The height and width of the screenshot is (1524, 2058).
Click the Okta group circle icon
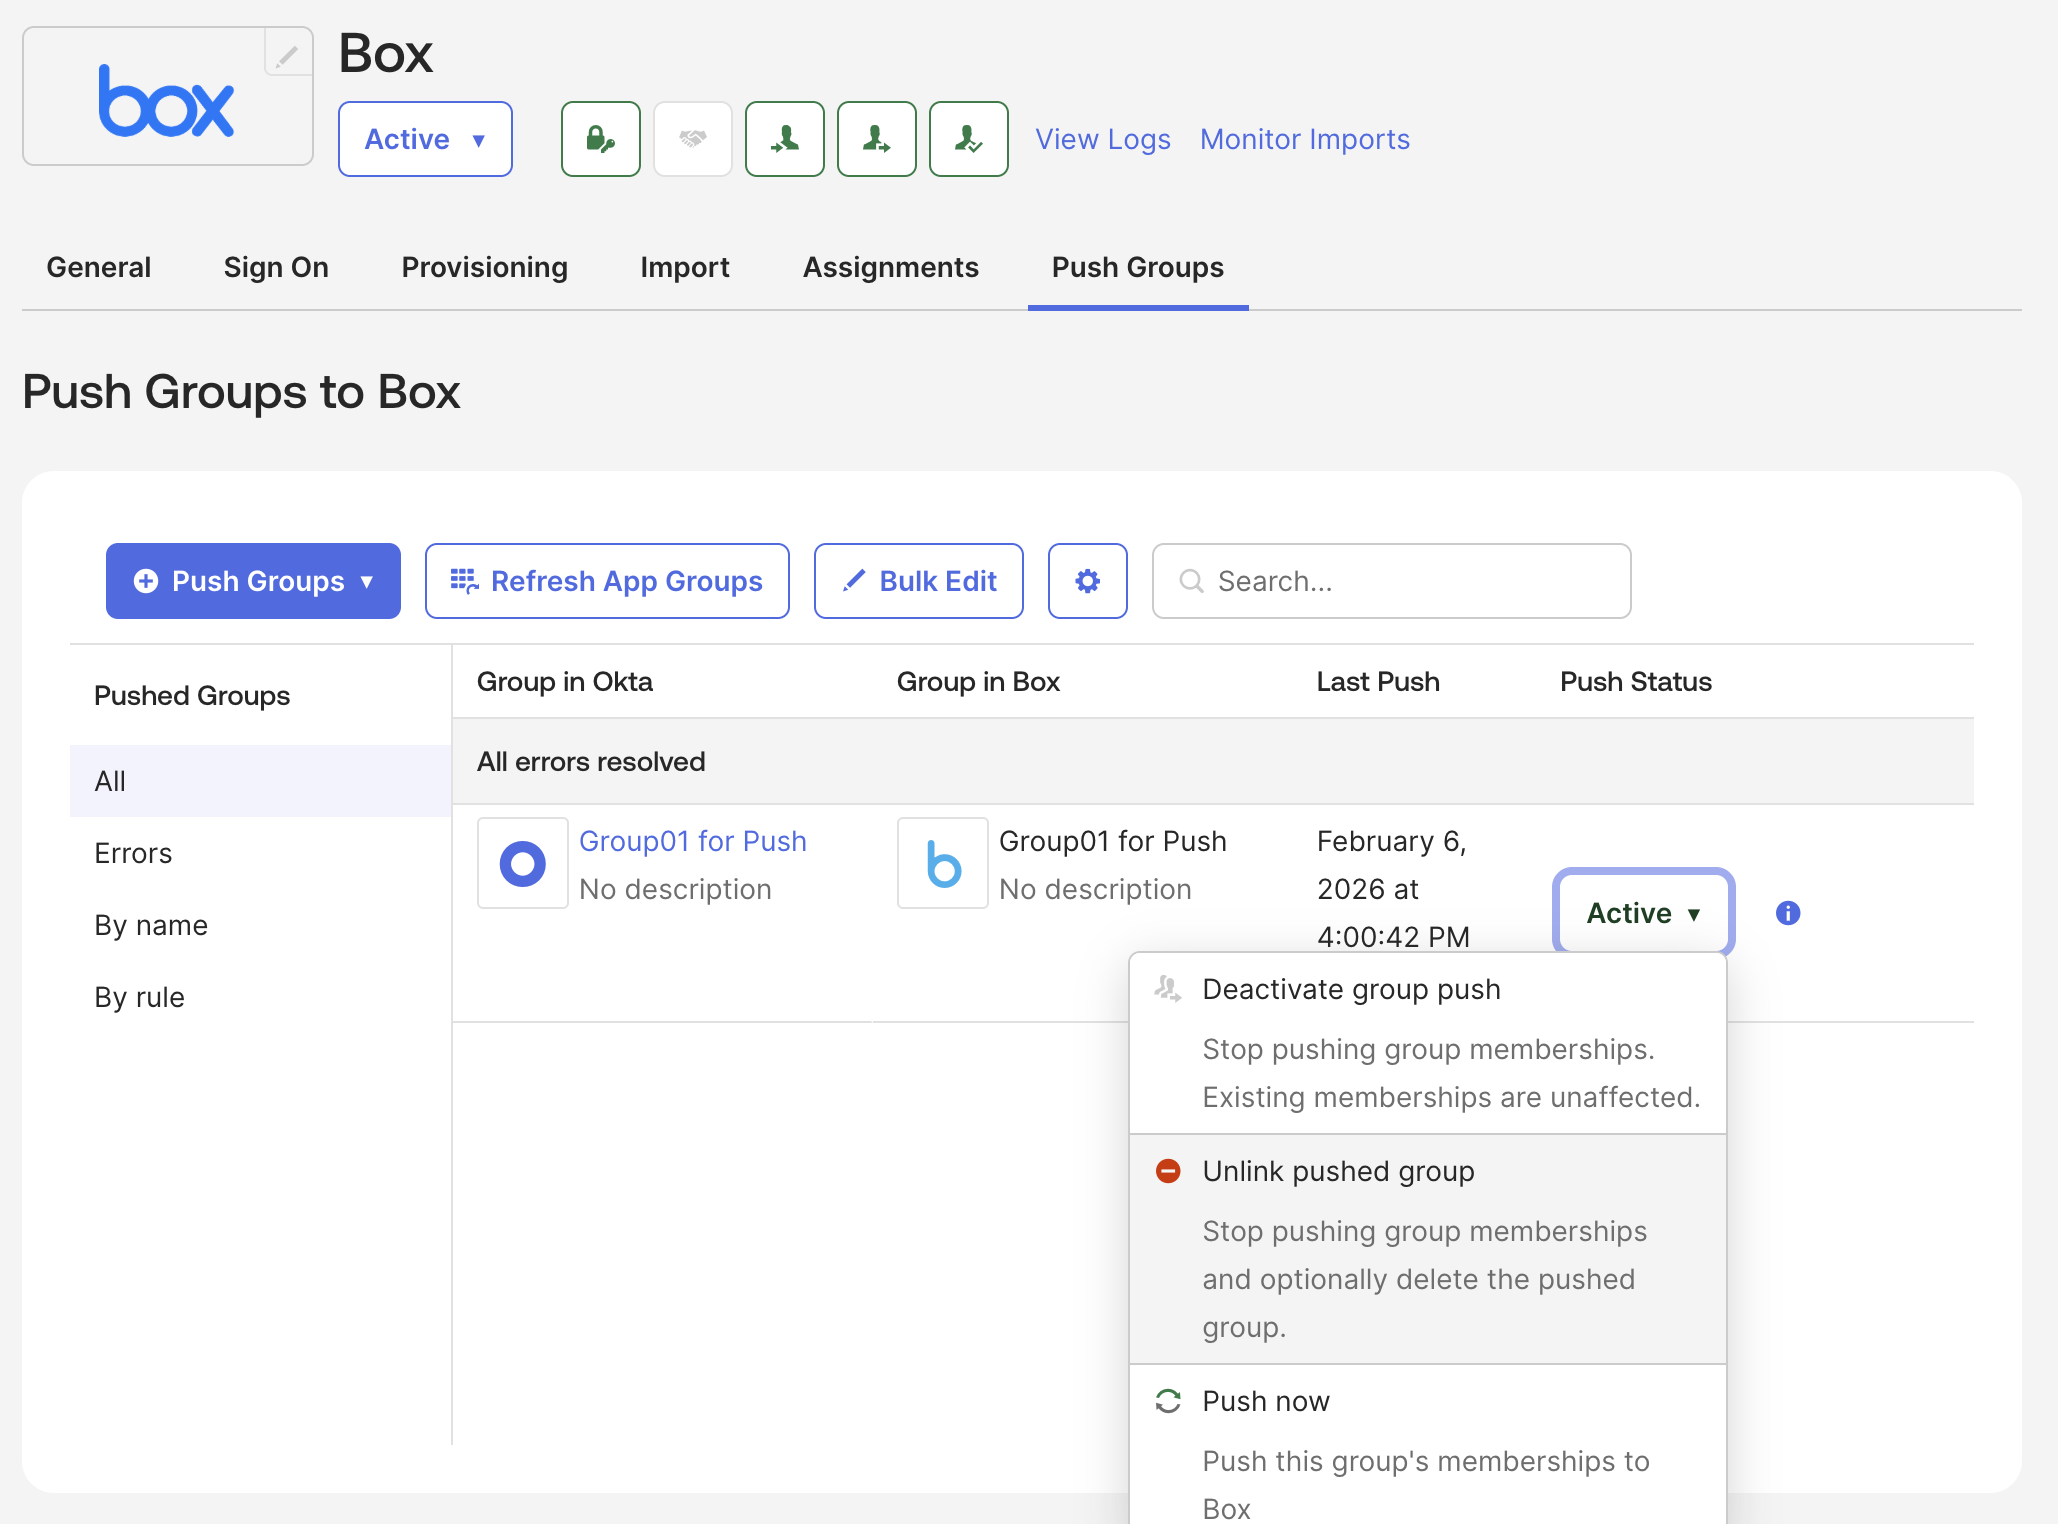coord(522,863)
